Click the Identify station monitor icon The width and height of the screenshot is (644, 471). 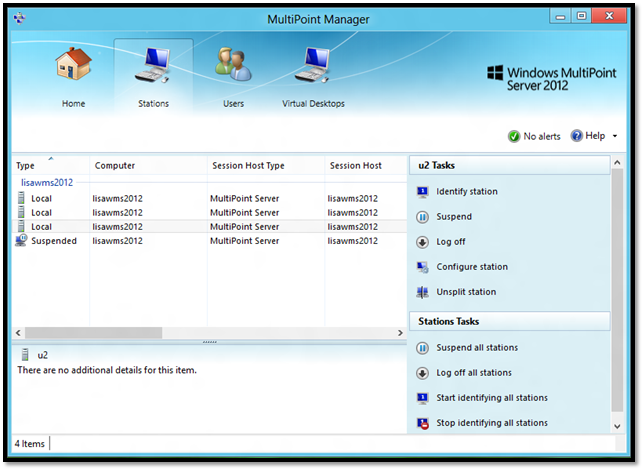pyautogui.click(x=422, y=192)
